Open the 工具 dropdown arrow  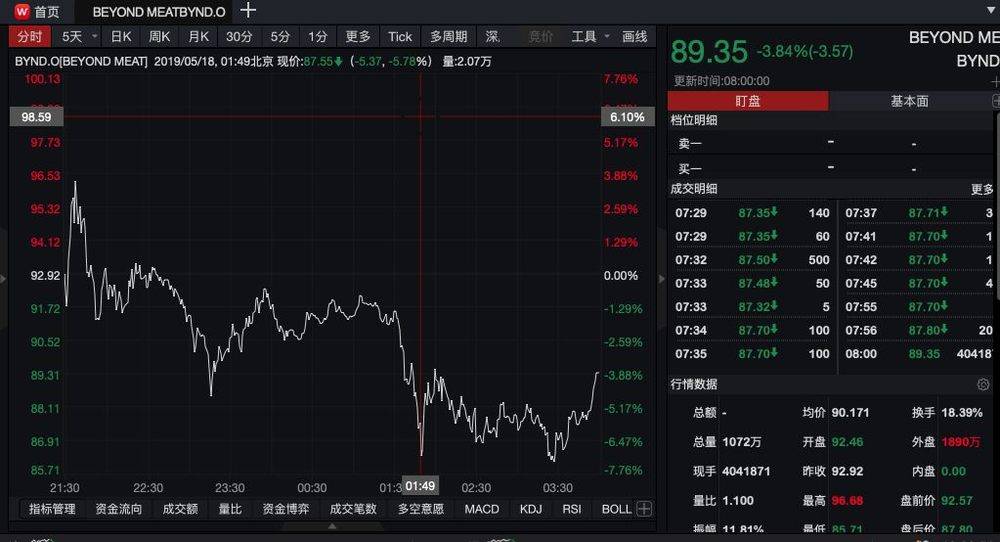607,36
